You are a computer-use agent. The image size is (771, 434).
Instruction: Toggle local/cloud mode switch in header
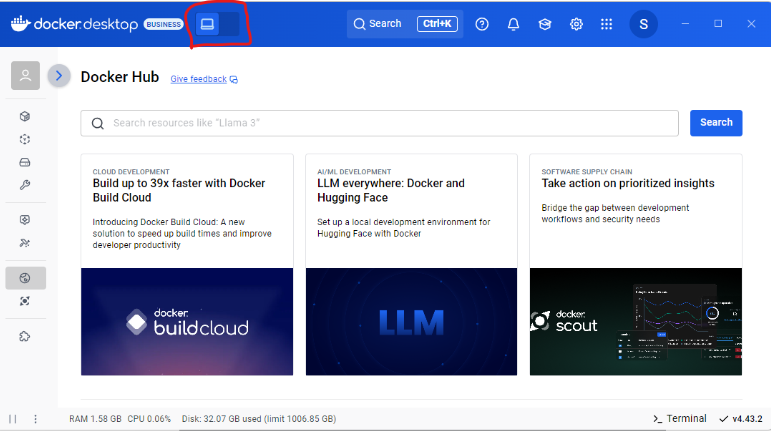[218, 23]
